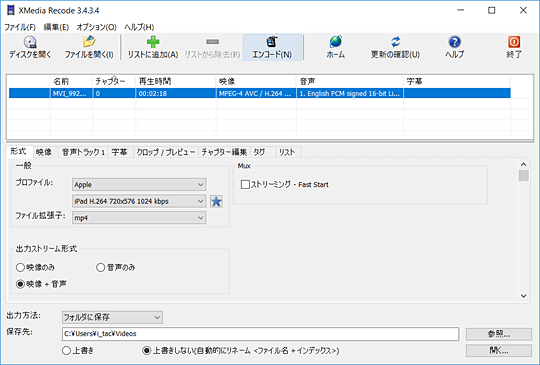Click the settings panel scrollbar thumb
Screen dimensions: 540x365
pos(523,175)
